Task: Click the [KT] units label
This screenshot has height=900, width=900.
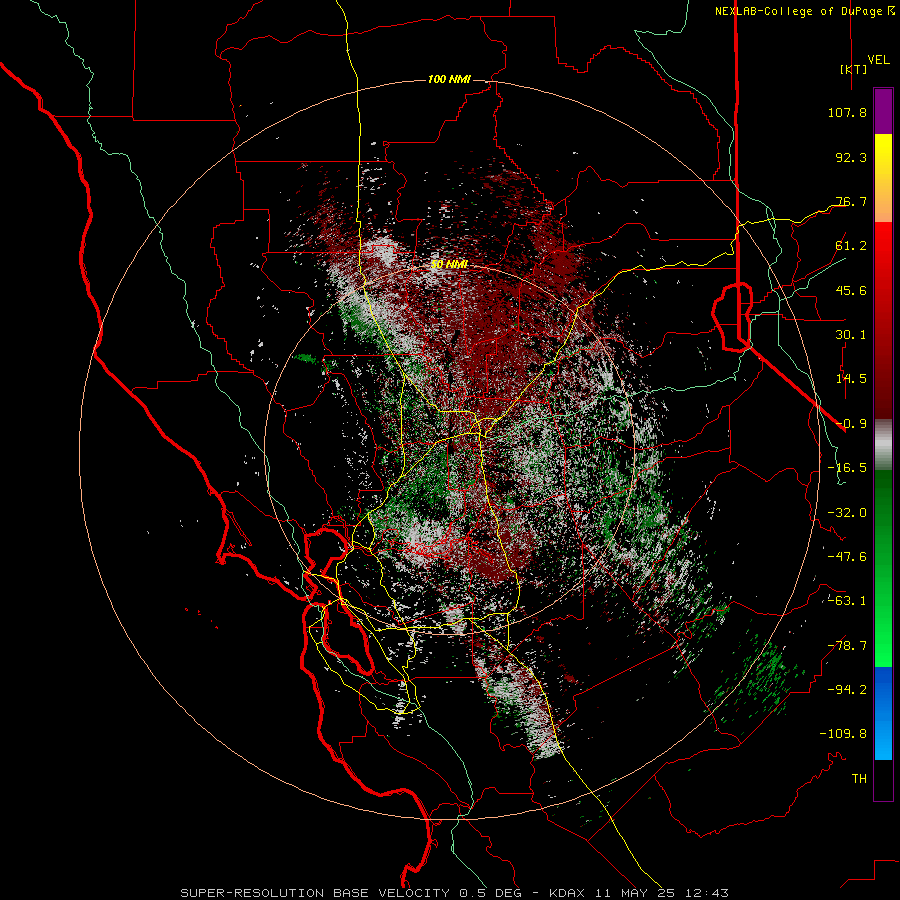Action: click(853, 69)
